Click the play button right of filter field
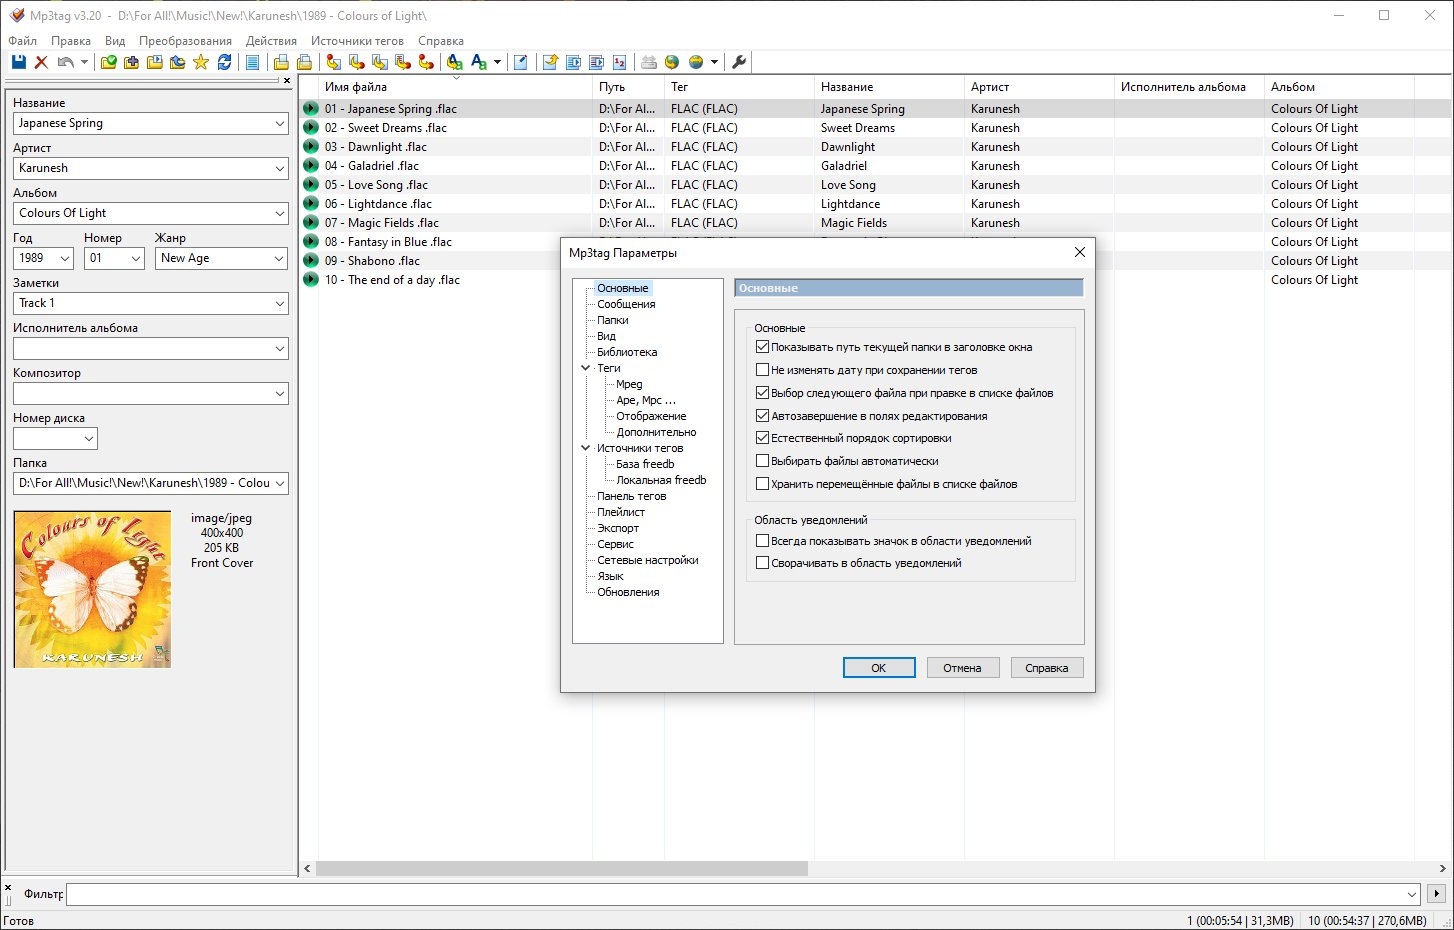The height and width of the screenshot is (930, 1454). click(1437, 894)
